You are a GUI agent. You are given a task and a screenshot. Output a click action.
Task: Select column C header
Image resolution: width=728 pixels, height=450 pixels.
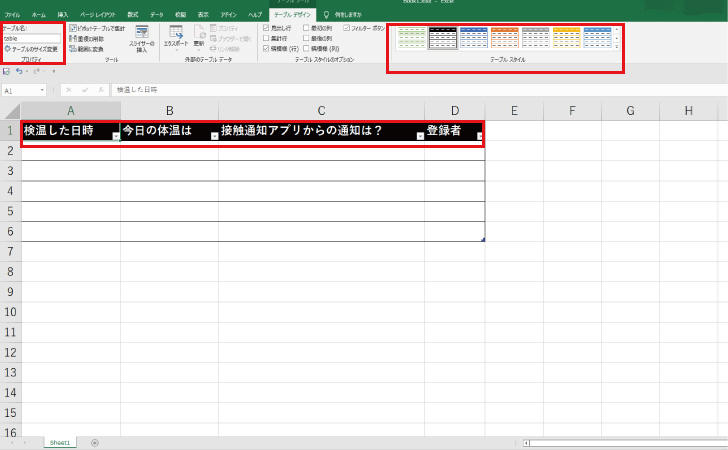(x=321, y=111)
